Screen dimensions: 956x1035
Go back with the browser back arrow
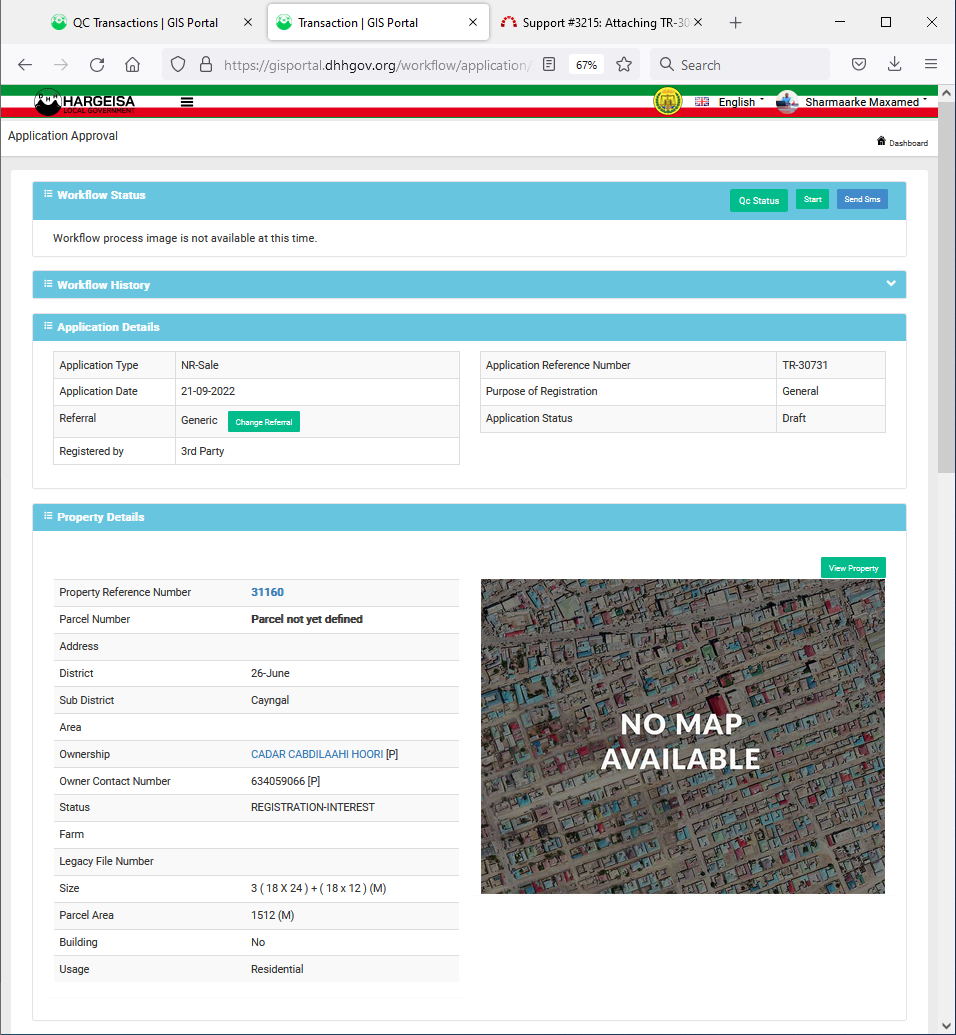[25, 65]
